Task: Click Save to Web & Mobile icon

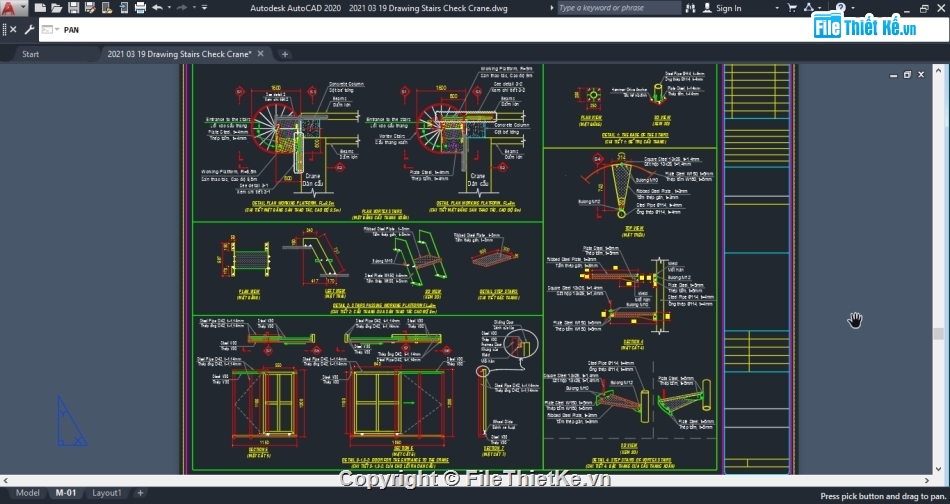Action: (x=124, y=8)
